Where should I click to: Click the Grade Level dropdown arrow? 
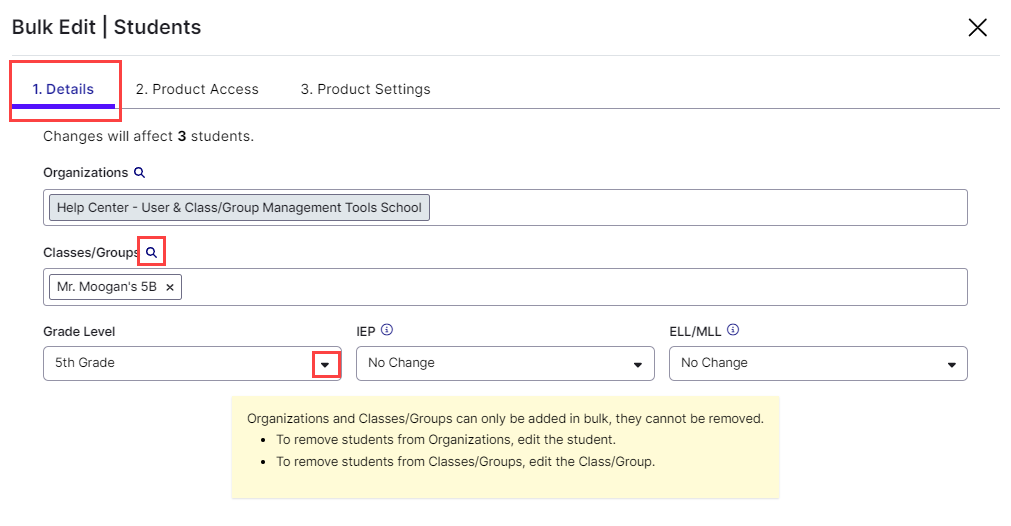point(325,365)
